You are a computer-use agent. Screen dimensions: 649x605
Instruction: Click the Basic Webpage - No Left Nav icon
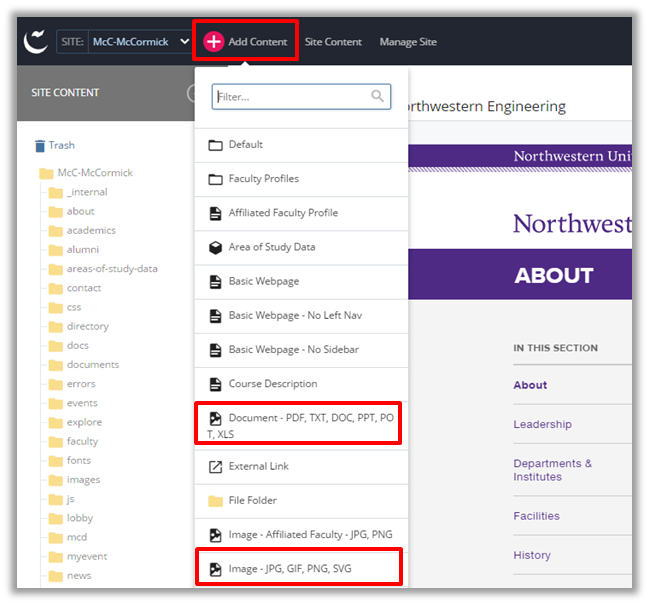pos(215,316)
